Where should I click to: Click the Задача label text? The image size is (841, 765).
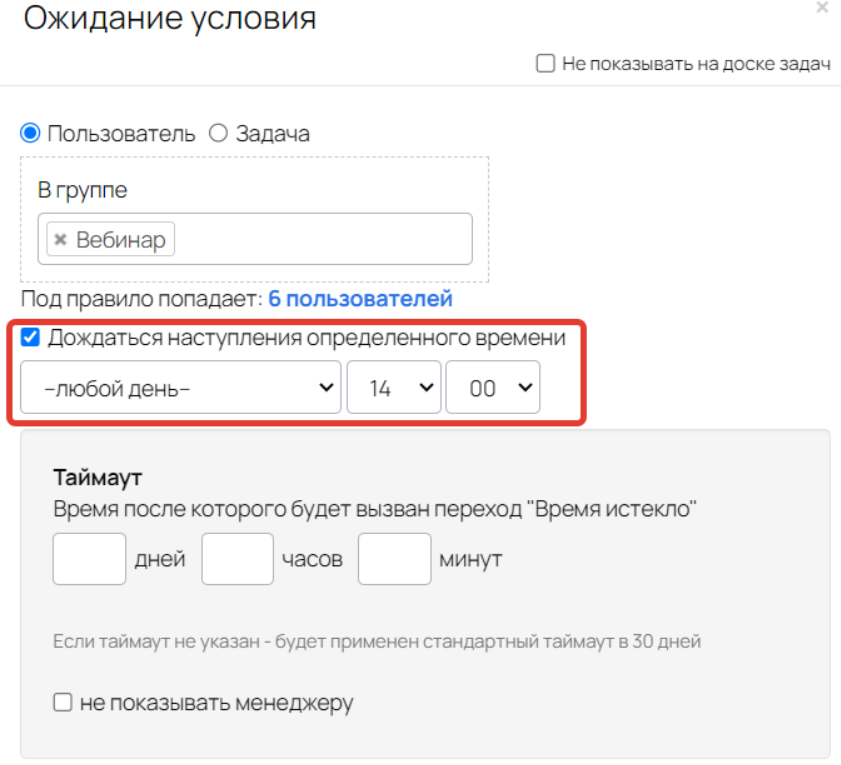pos(272,134)
